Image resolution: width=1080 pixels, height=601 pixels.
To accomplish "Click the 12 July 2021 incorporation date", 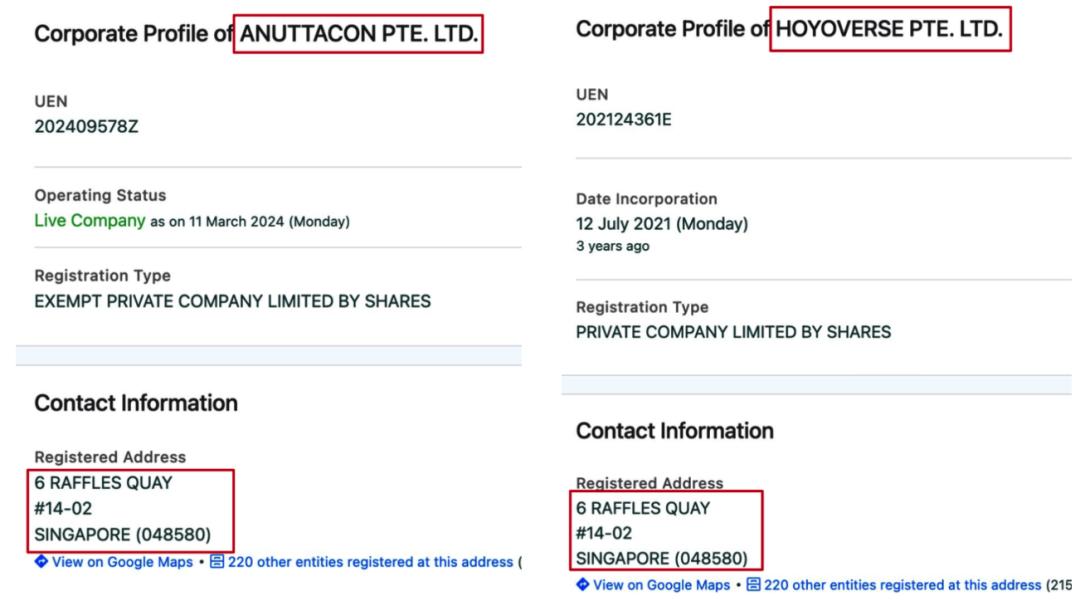I will click(661, 223).
